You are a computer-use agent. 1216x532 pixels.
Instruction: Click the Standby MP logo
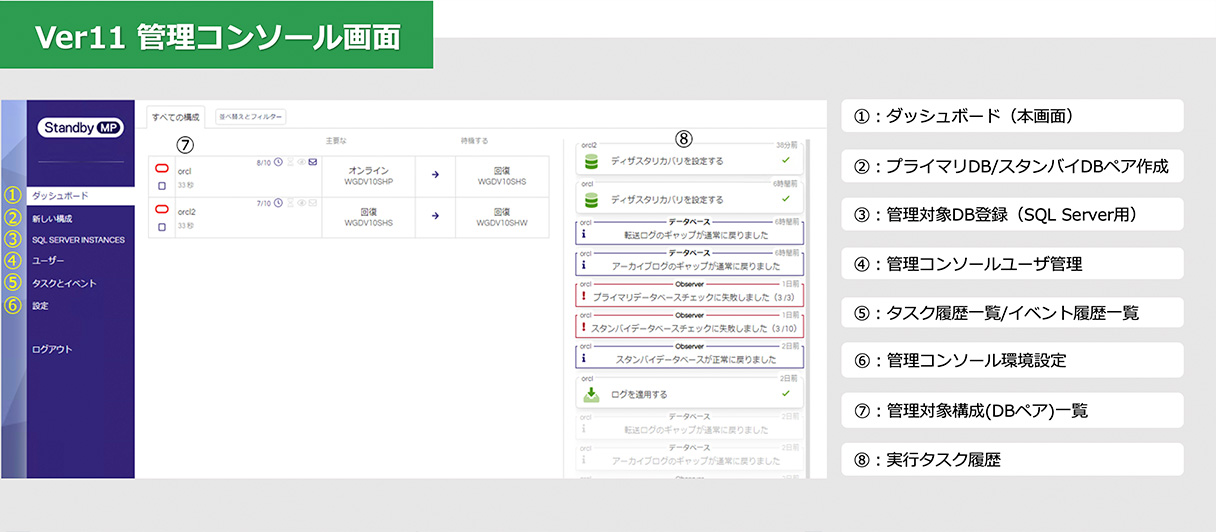pyautogui.click(x=80, y=128)
